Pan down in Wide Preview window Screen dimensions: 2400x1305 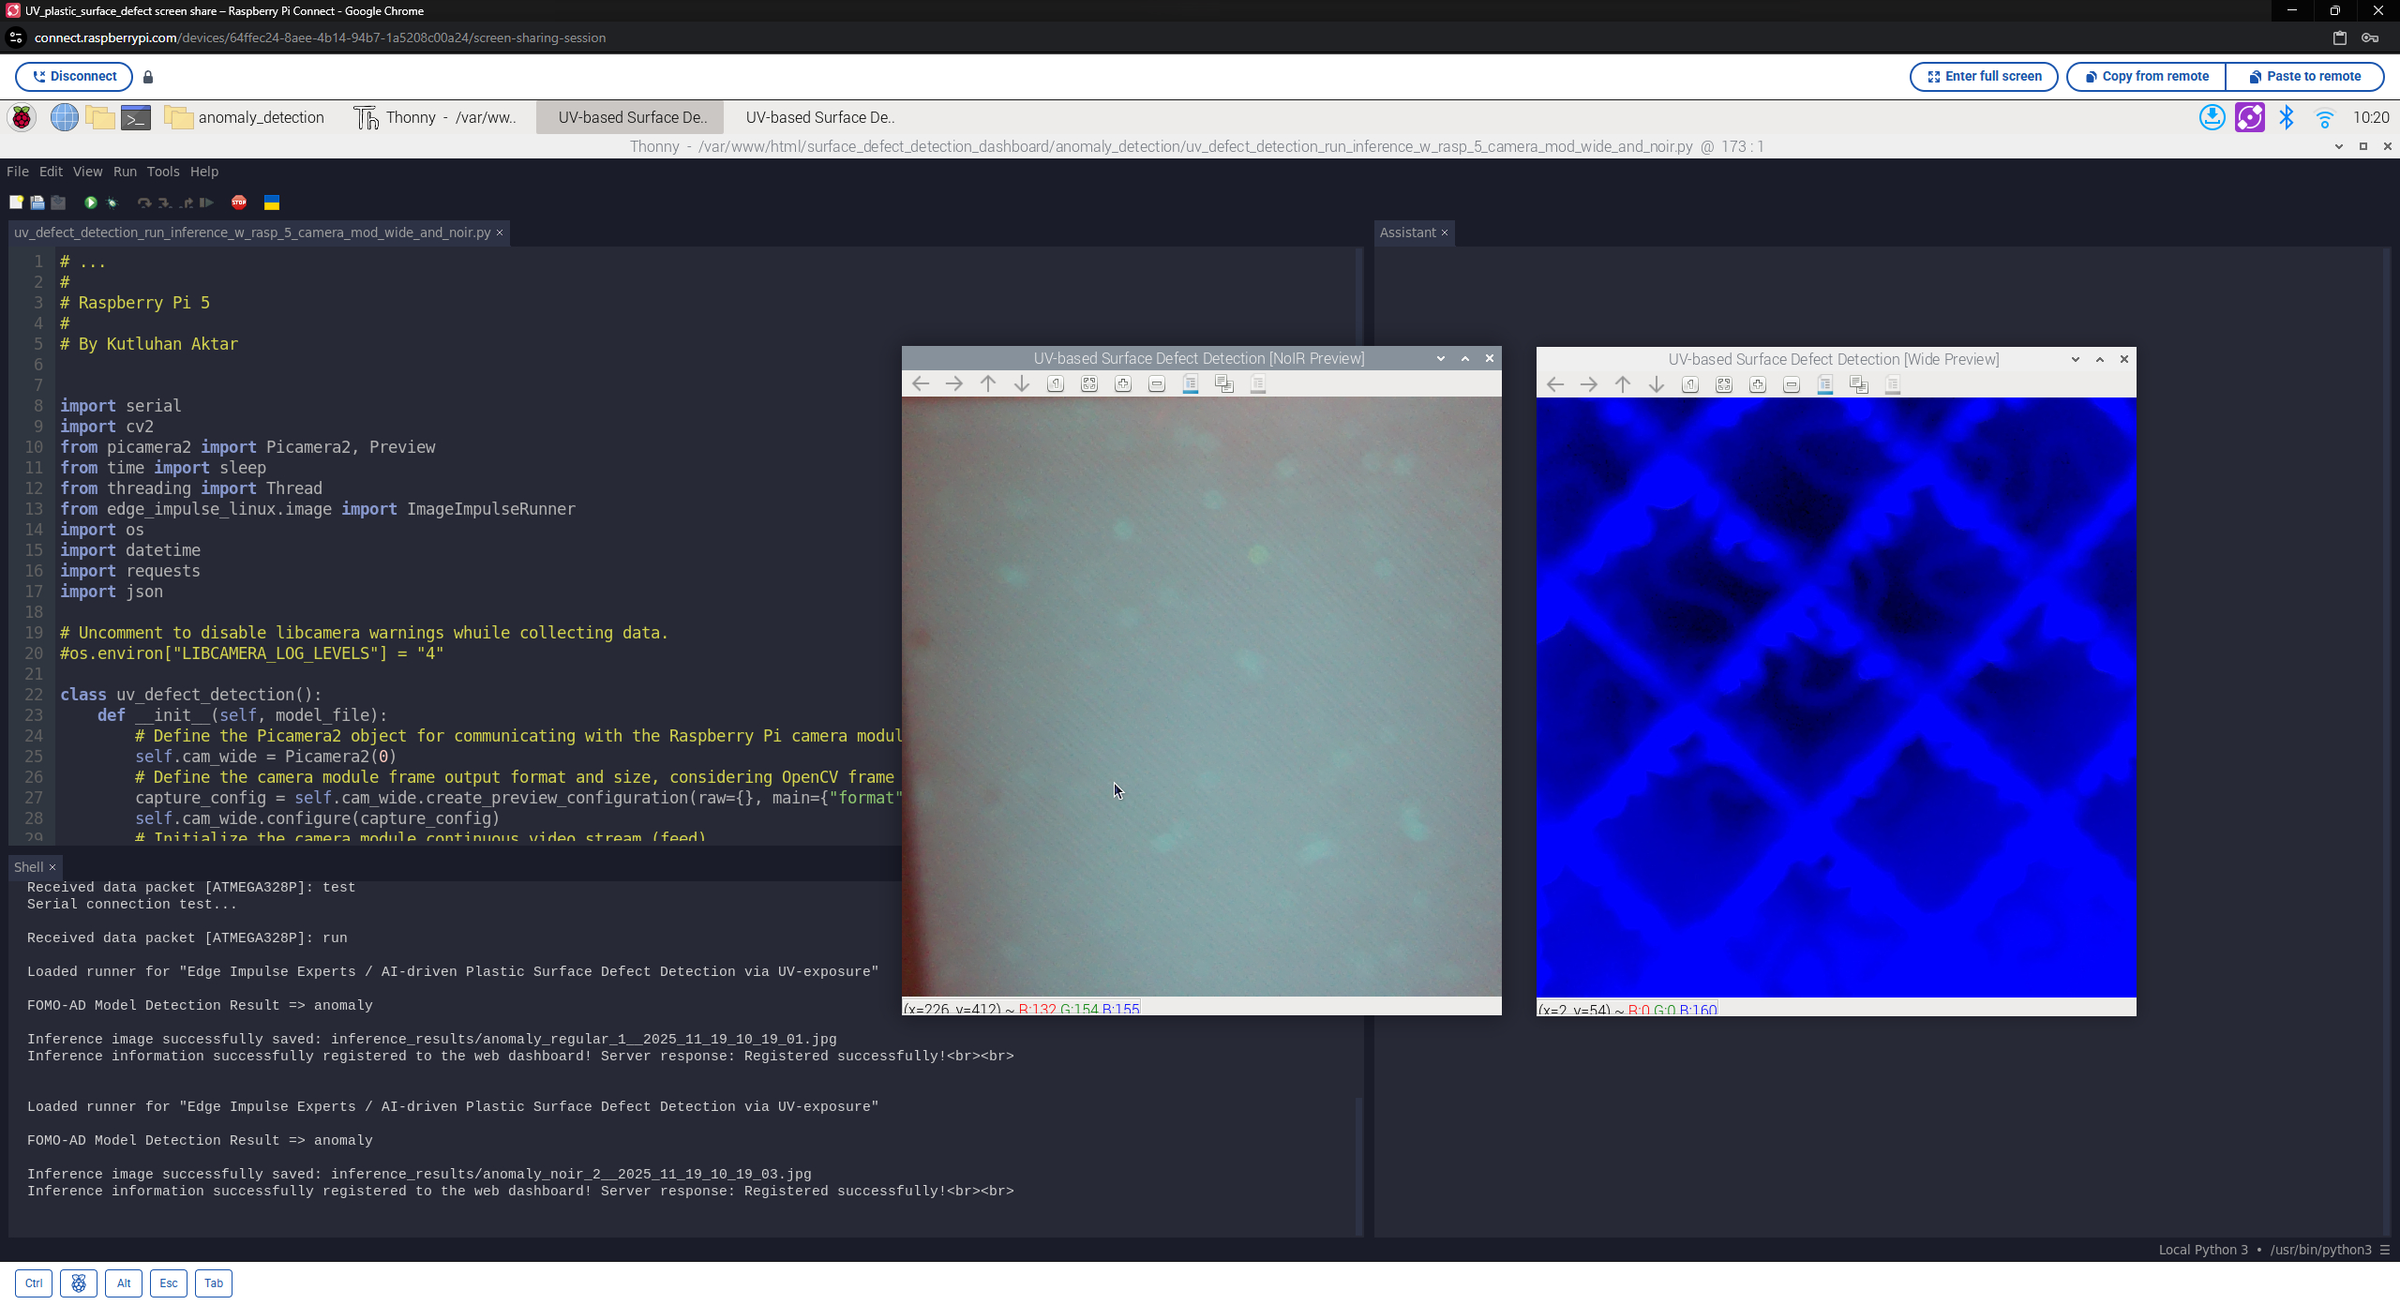click(x=1656, y=385)
